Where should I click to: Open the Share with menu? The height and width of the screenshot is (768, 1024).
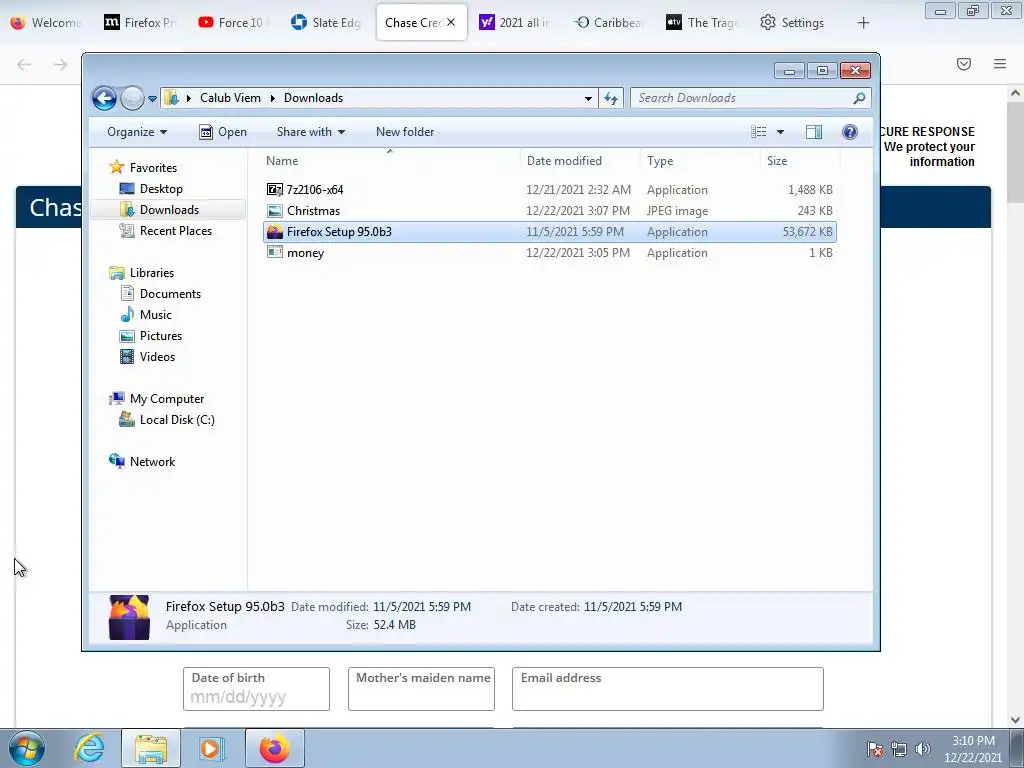(x=311, y=132)
